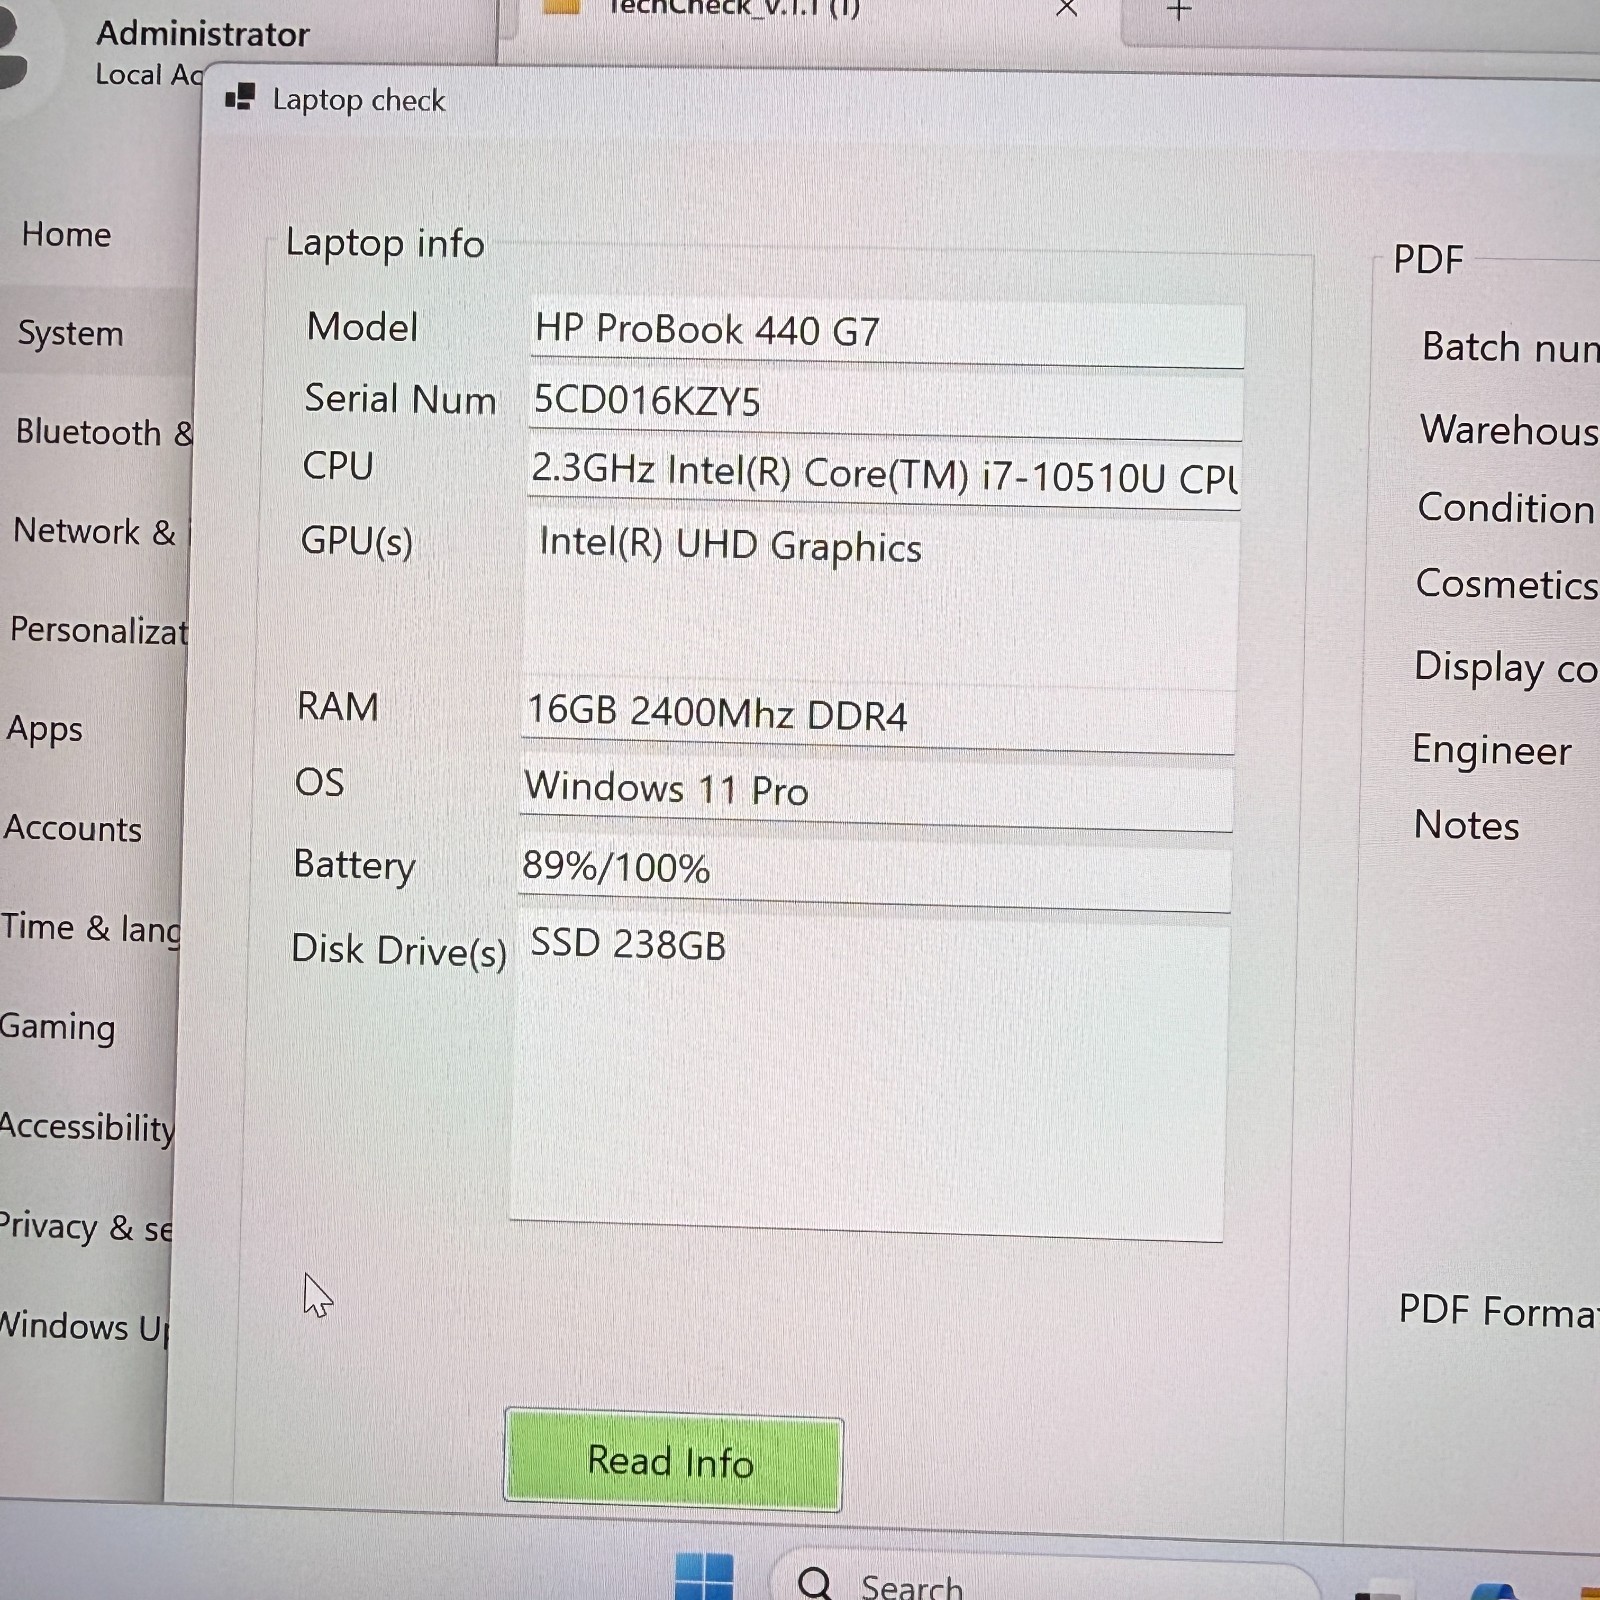1600x1600 pixels.
Task: Open Windows Update in Settings sidebar
Action: point(84,1326)
